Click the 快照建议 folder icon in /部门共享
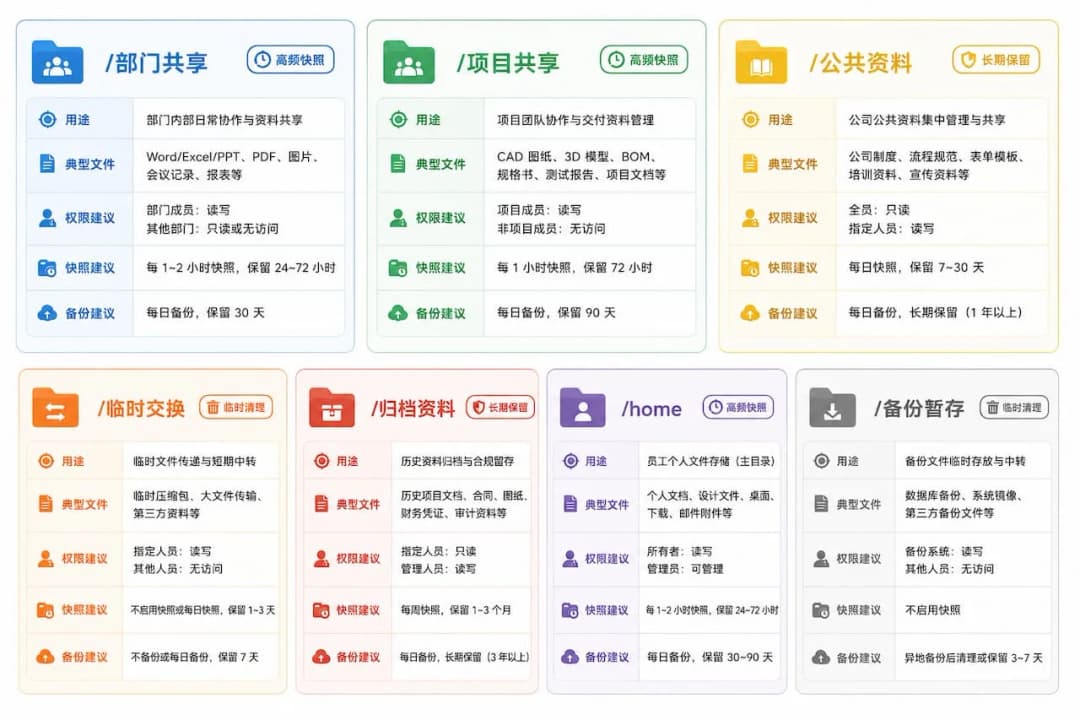 47,268
